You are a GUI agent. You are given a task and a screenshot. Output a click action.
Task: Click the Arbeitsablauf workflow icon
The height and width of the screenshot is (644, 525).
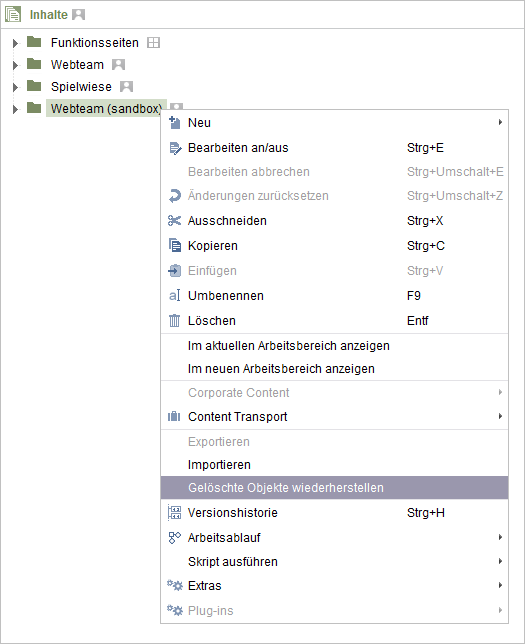[175, 537]
